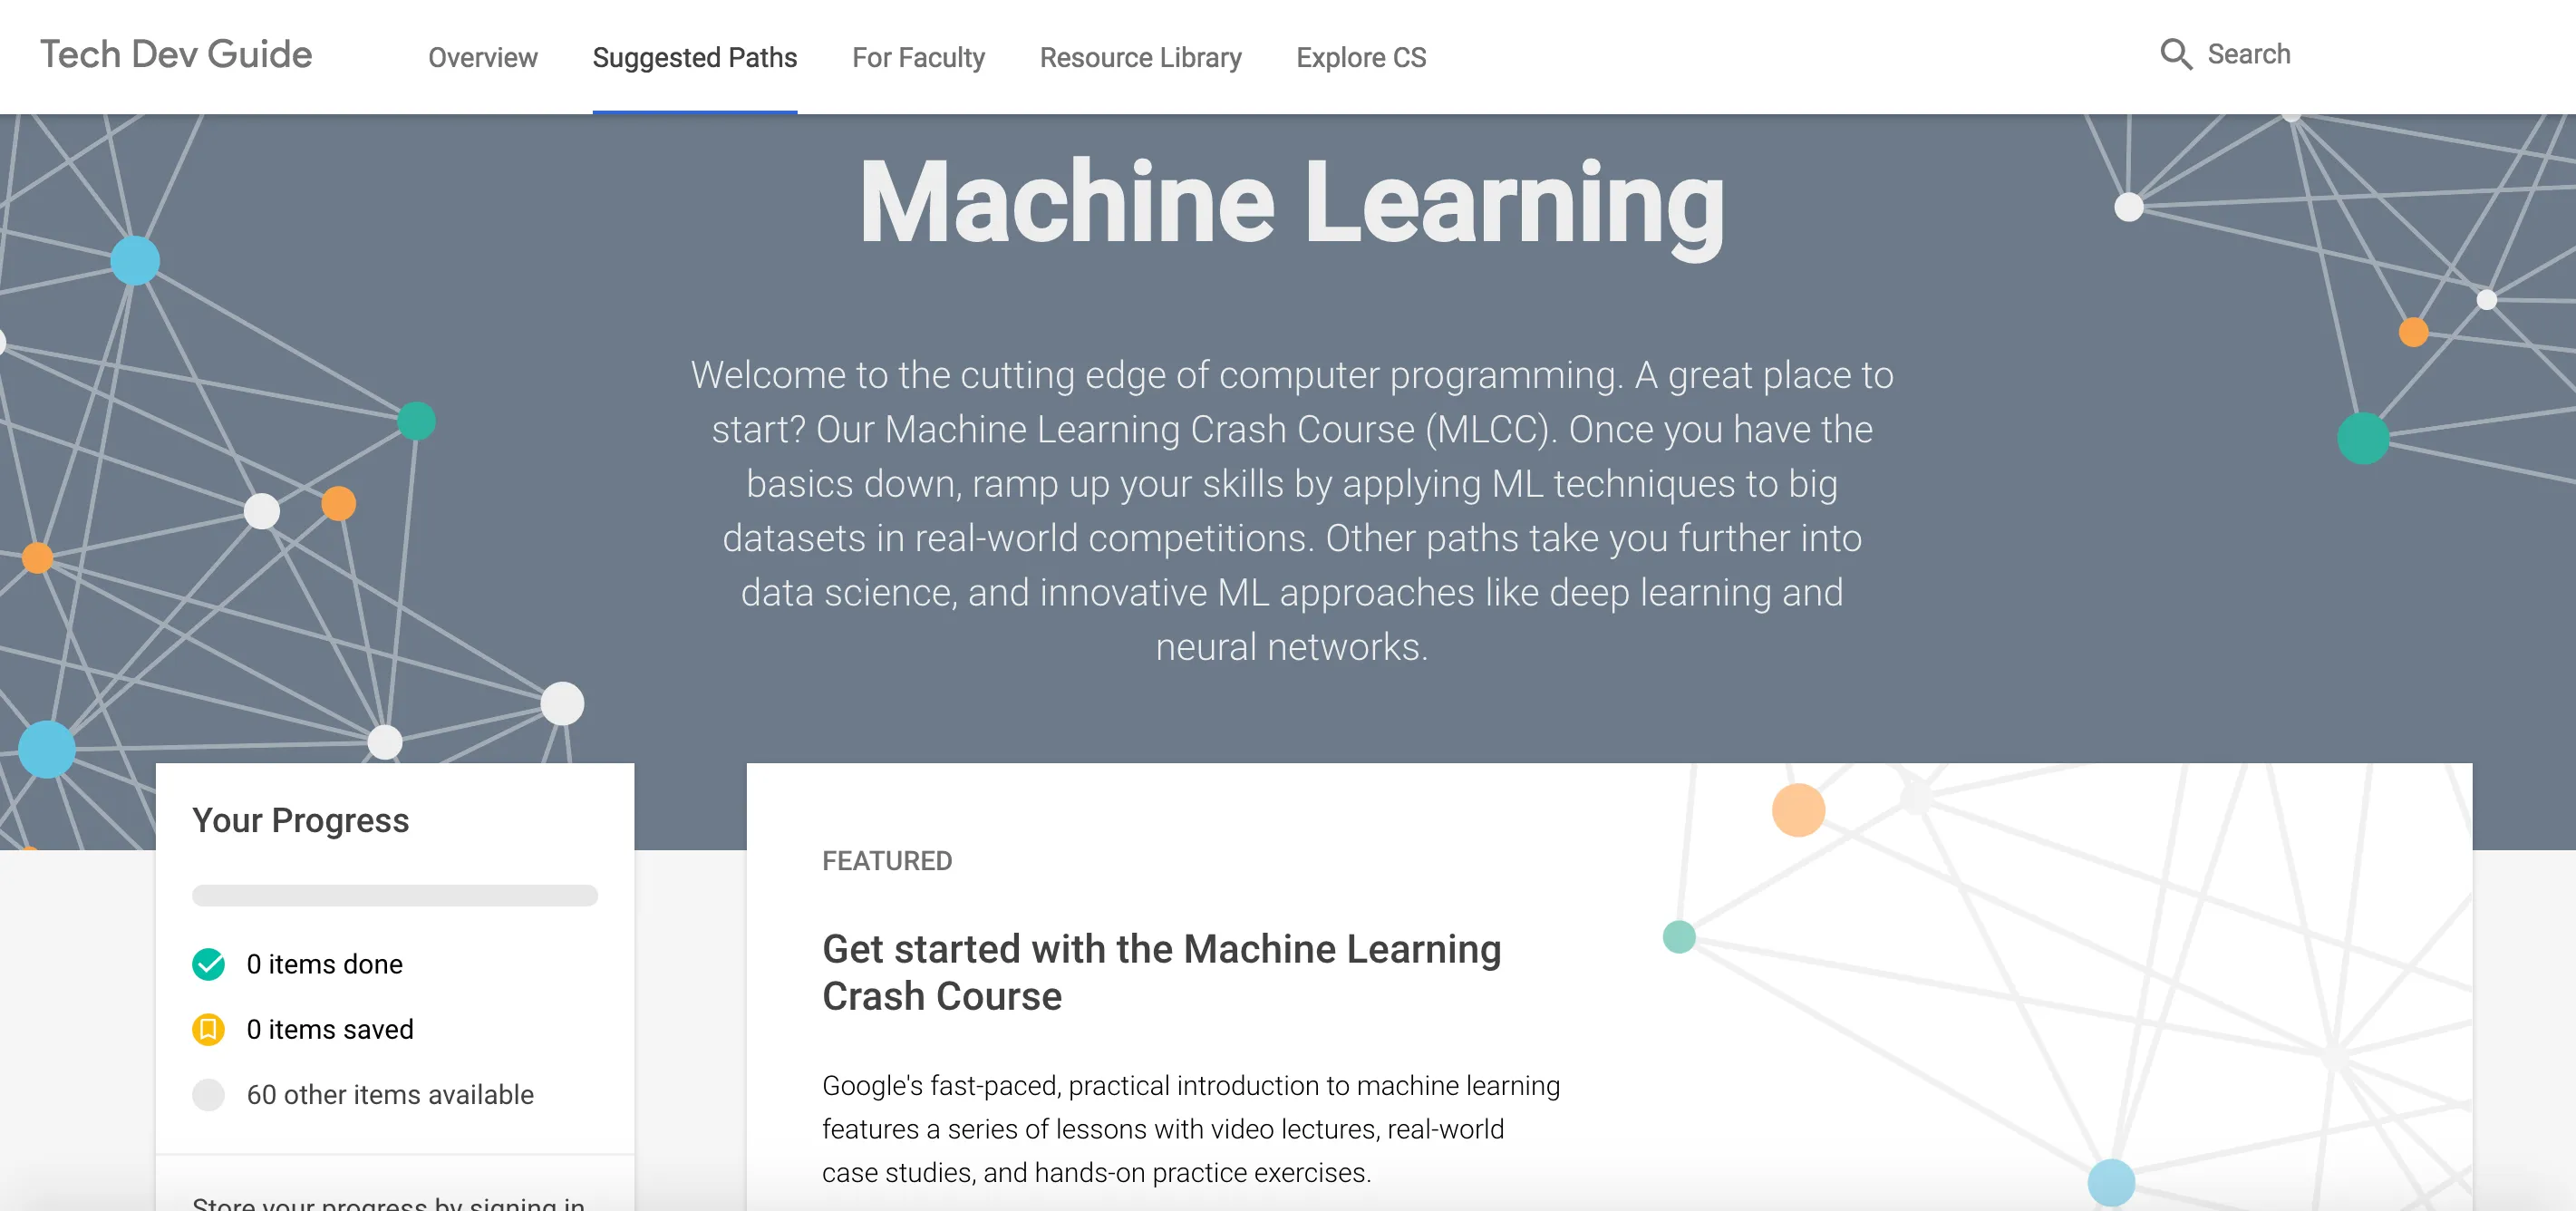Click the green checkmark progress icon
2576x1211 pixels.
coord(208,964)
